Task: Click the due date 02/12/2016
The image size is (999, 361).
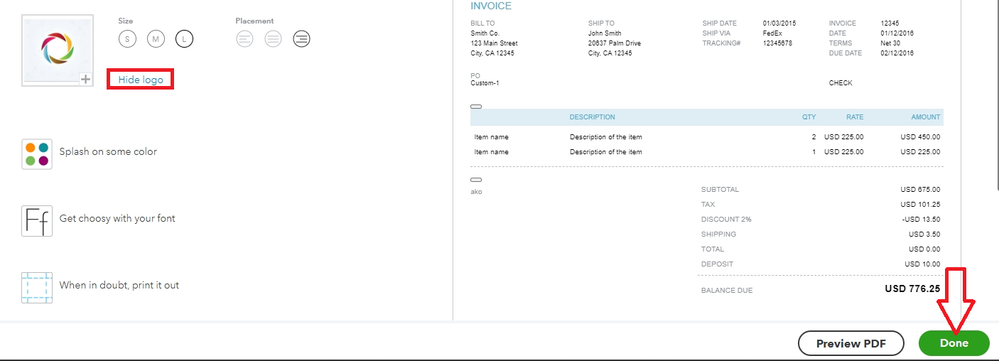Action: pos(897,53)
